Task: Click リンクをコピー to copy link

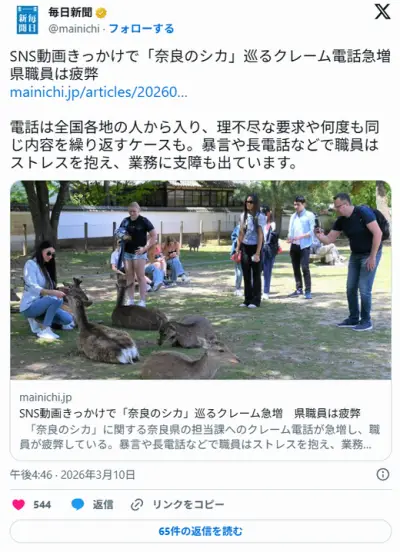Action: tap(188, 505)
